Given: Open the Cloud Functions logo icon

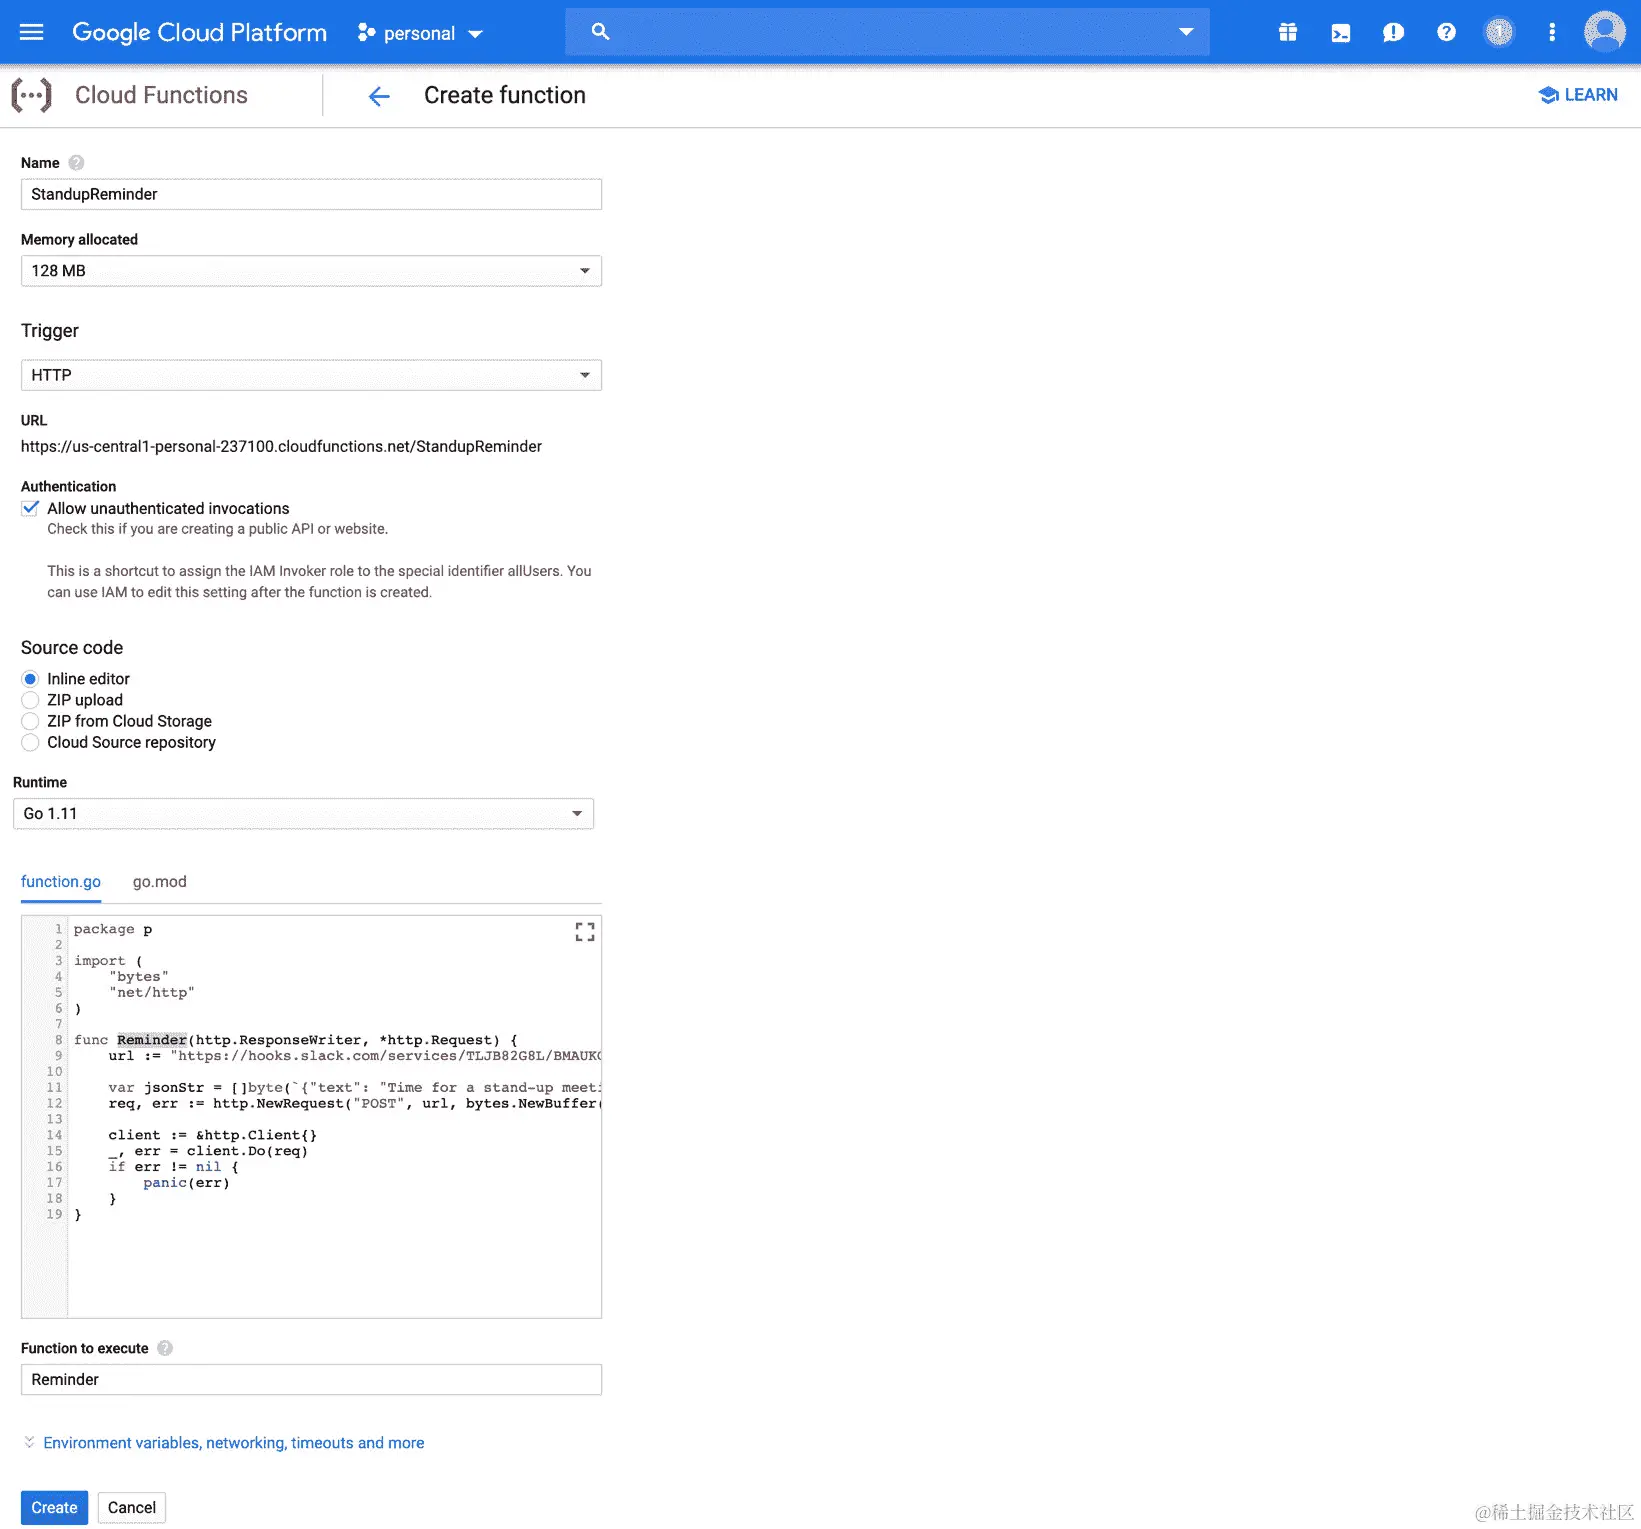Looking at the screenshot, I should click(x=33, y=94).
